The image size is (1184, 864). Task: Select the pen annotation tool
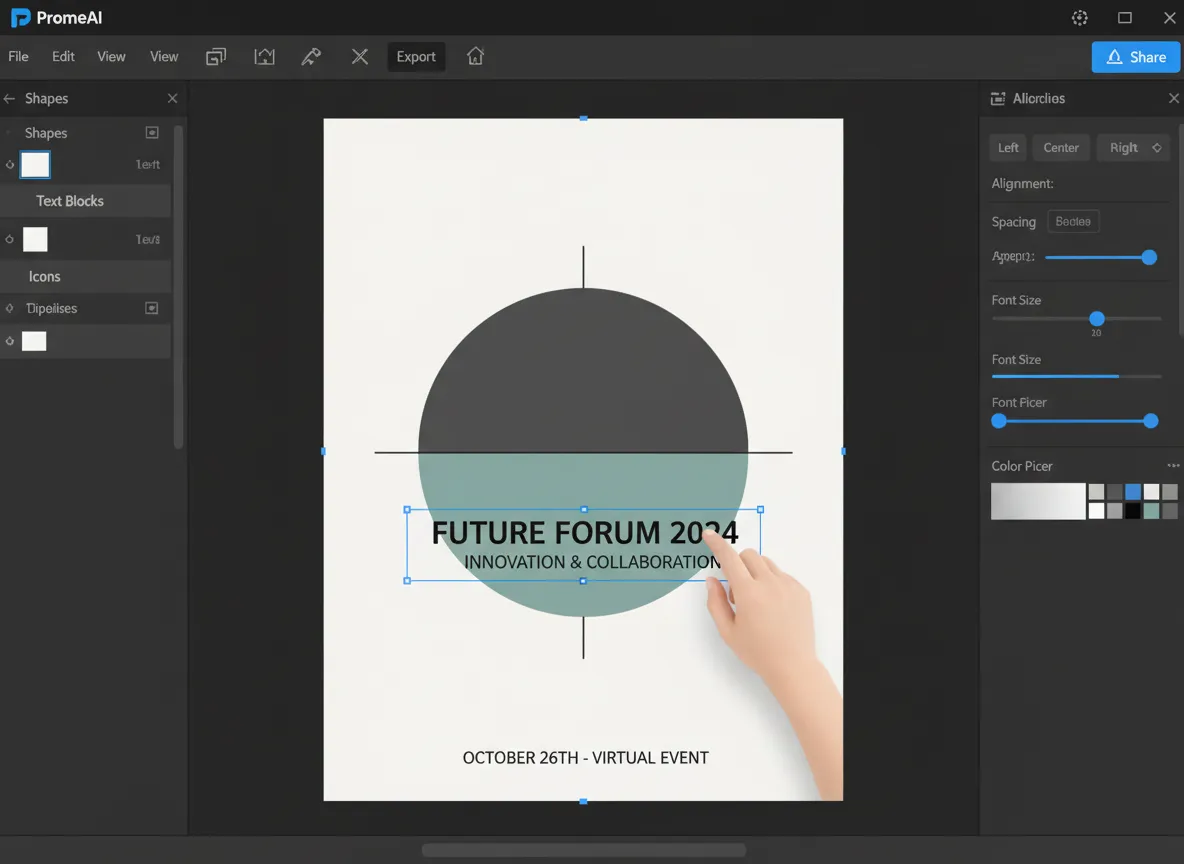[x=310, y=57]
